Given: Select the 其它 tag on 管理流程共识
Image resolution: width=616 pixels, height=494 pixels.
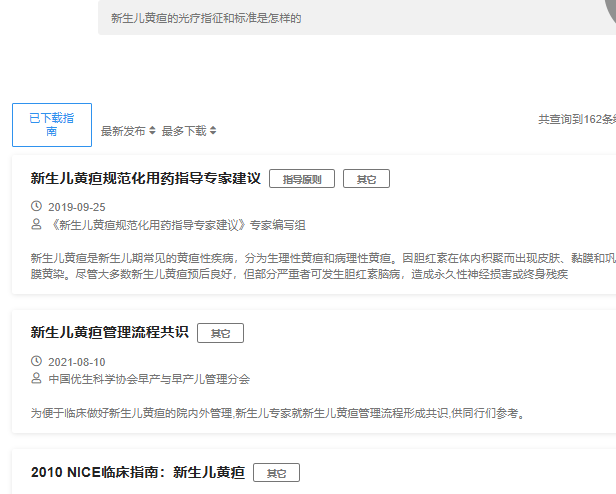Looking at the screenshot, I should 220,333.
